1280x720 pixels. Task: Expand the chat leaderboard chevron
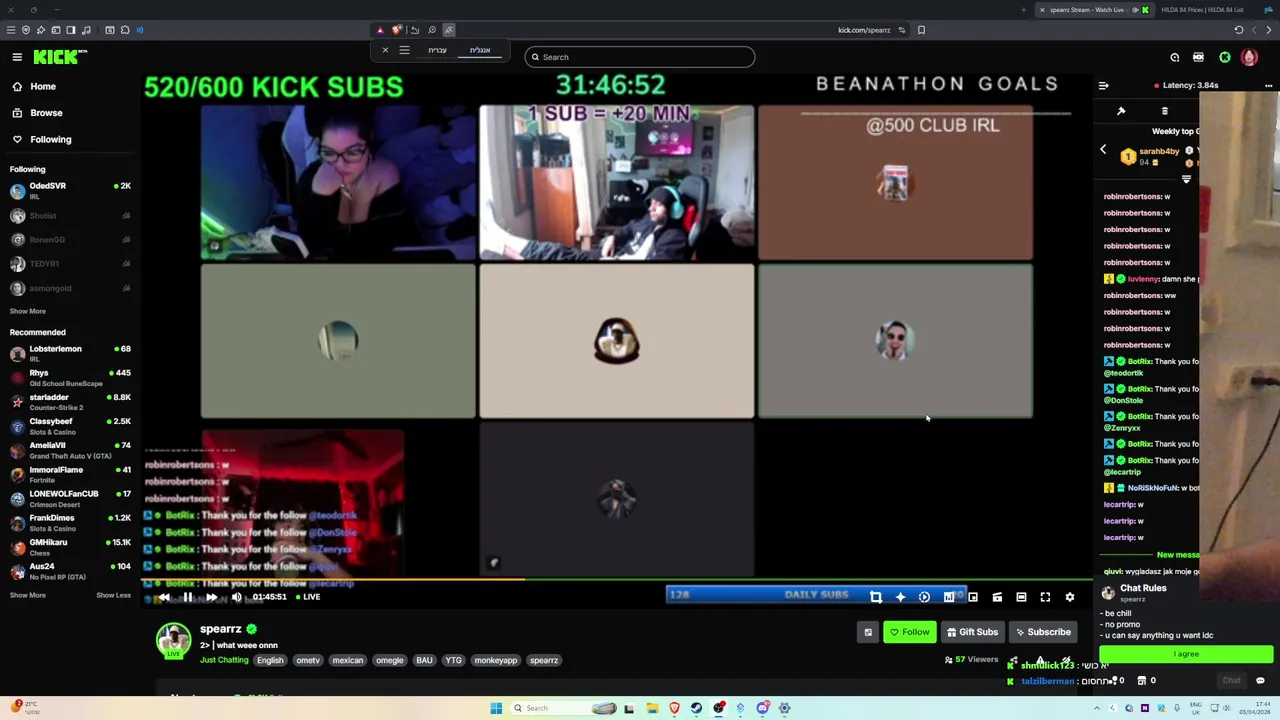pyautogui.click(x=1186, y=180)
